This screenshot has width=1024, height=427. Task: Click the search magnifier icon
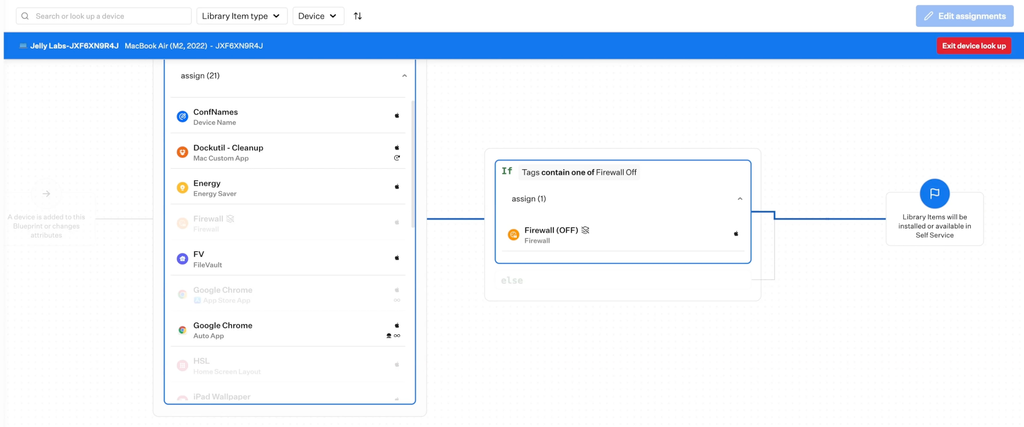point(25,16)
